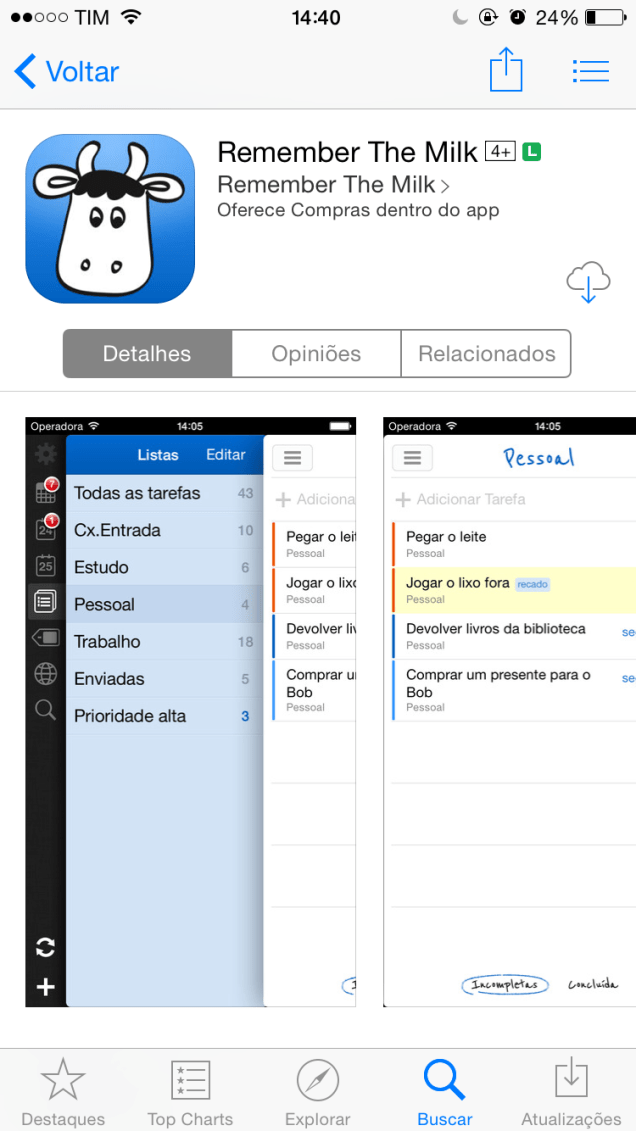Click the plus icon in the dark sidebar
636x1131 pixels.
point(45,987)
